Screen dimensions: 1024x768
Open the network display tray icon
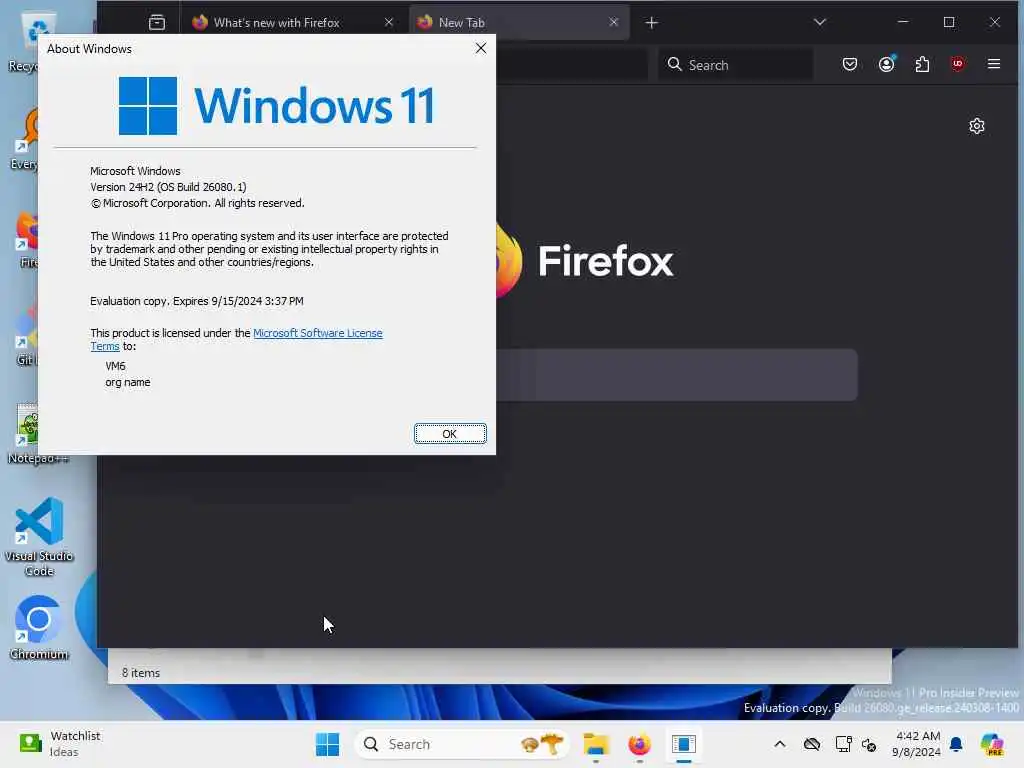843,744
